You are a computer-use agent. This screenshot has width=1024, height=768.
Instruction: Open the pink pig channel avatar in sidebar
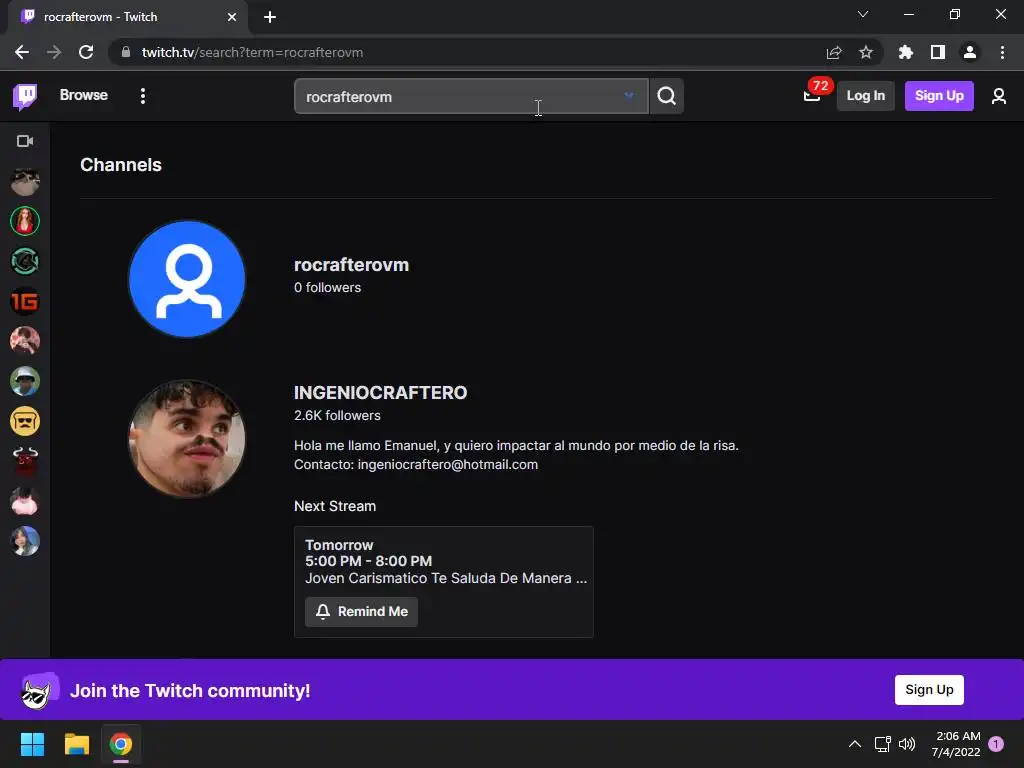coord(25,502)
